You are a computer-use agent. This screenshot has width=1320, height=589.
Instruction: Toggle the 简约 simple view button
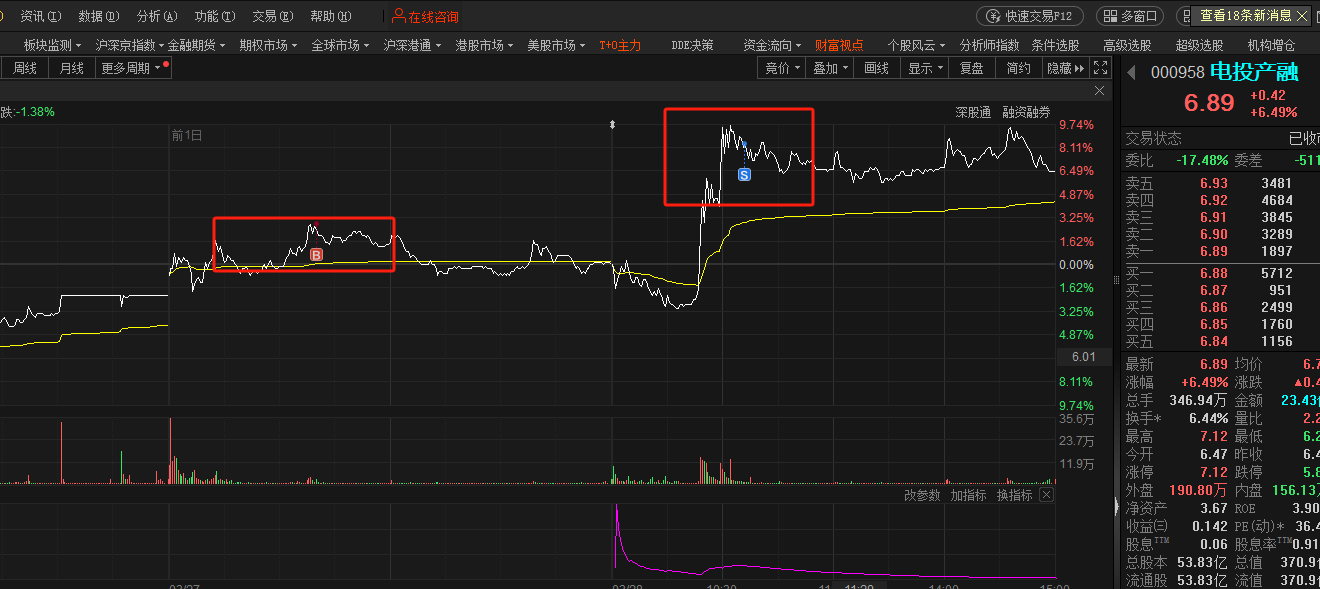click(1018, 68)
